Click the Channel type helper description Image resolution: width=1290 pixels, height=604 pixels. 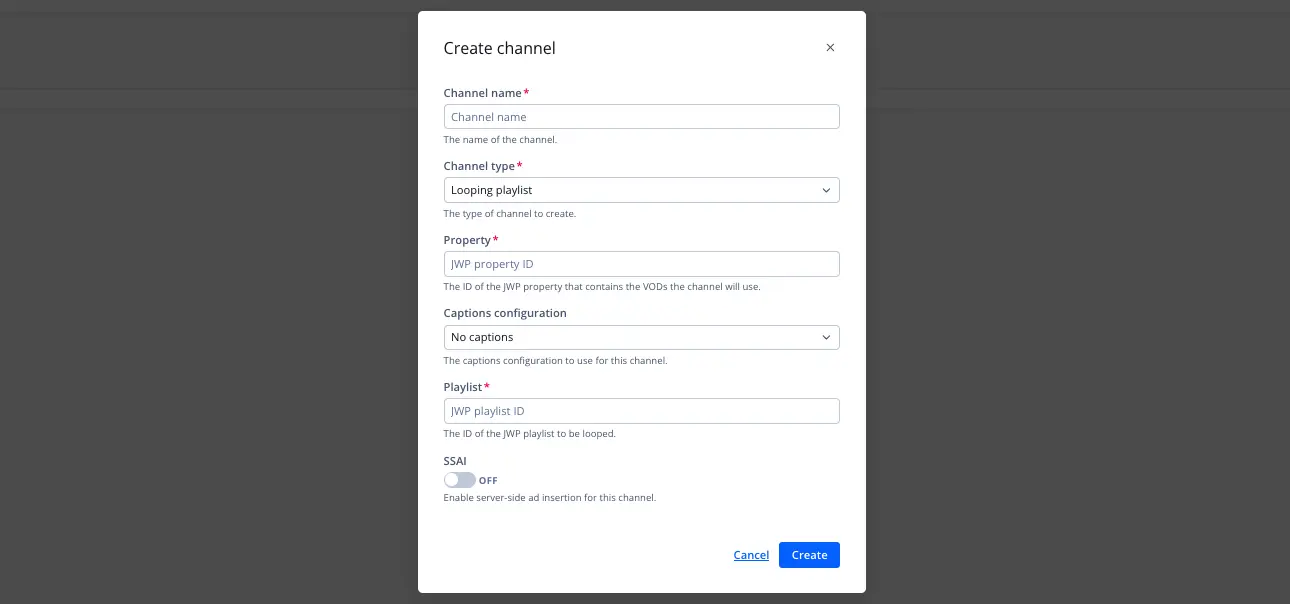[510, 213]
